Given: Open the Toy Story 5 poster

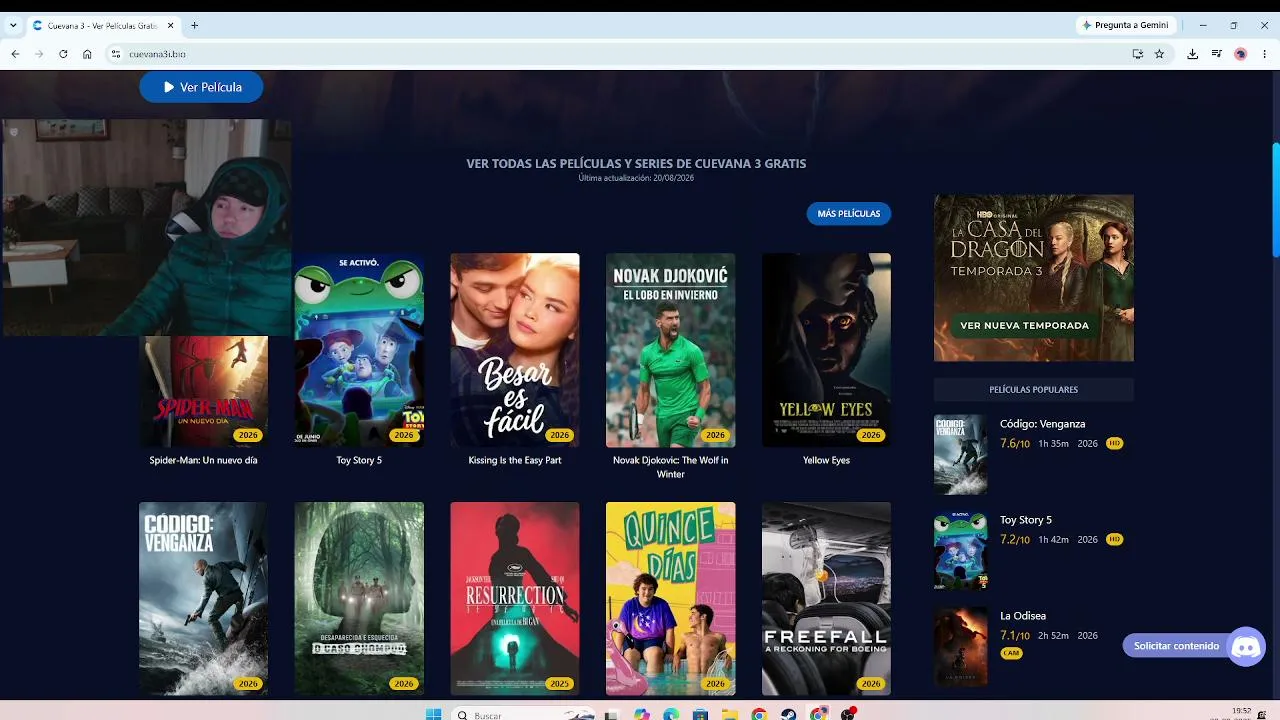Looking at the screenshot, I should click(x=359, y=350).
